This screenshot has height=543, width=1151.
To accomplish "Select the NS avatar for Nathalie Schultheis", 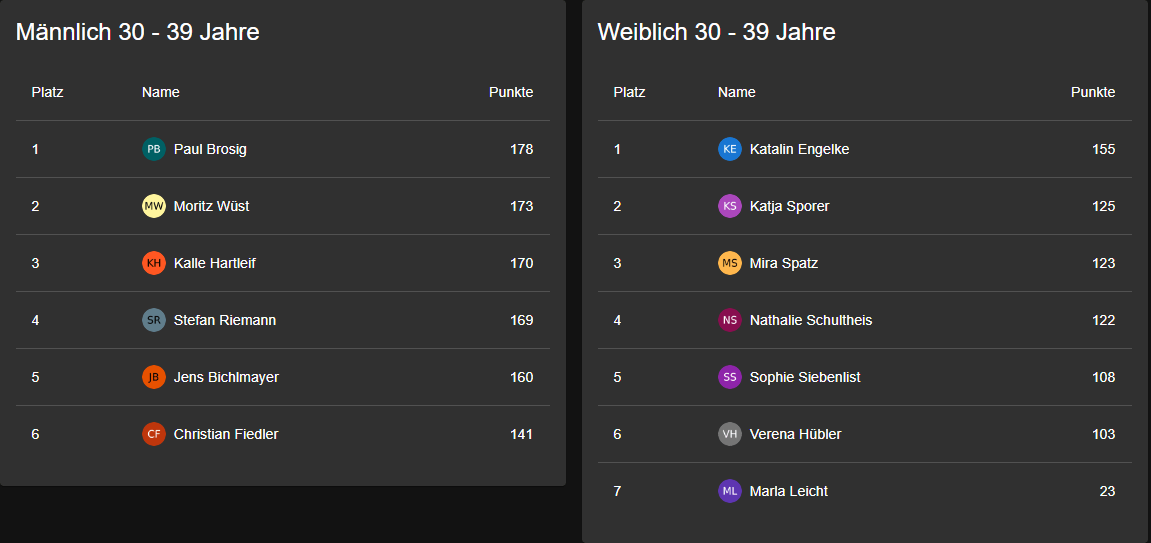I will (730, 320).
